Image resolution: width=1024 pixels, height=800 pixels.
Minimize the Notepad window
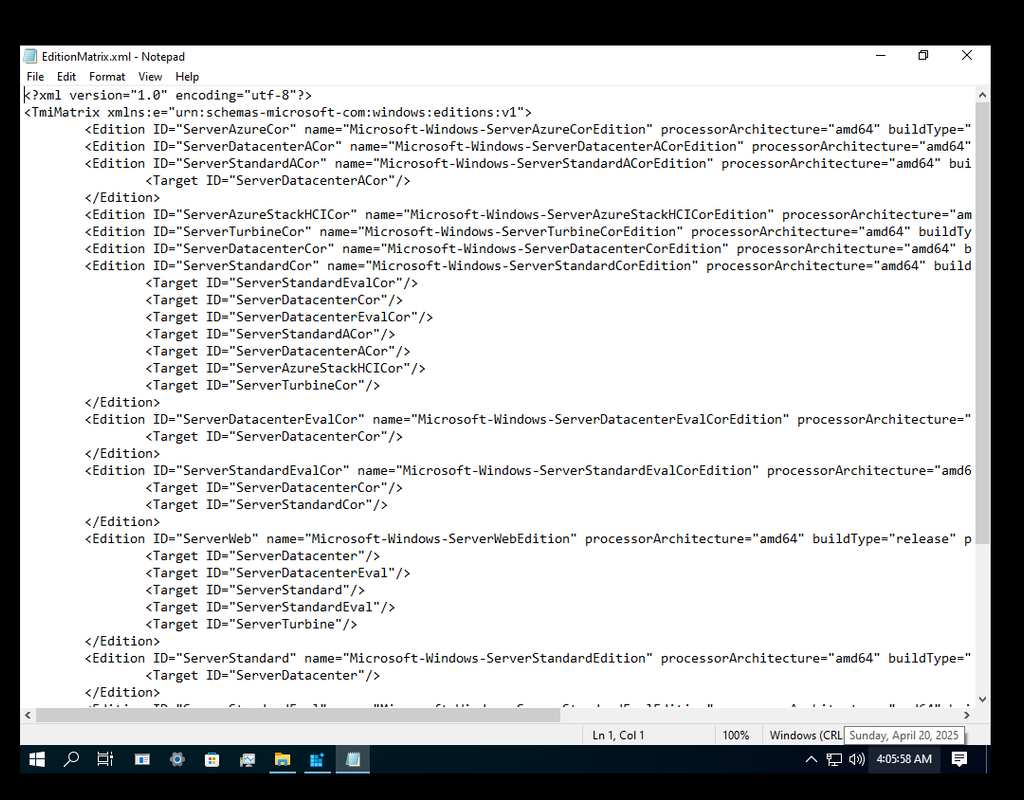click(880, 56)
